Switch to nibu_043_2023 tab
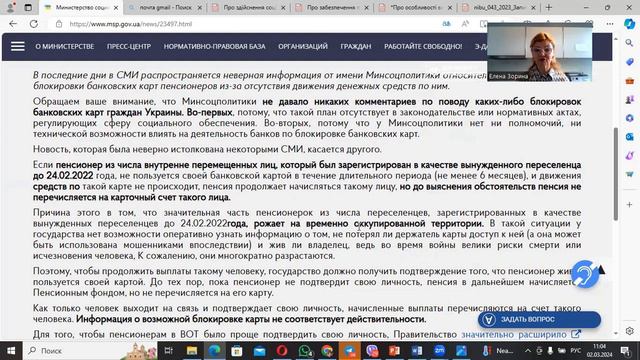640x360 pixels. click(499, 8)
